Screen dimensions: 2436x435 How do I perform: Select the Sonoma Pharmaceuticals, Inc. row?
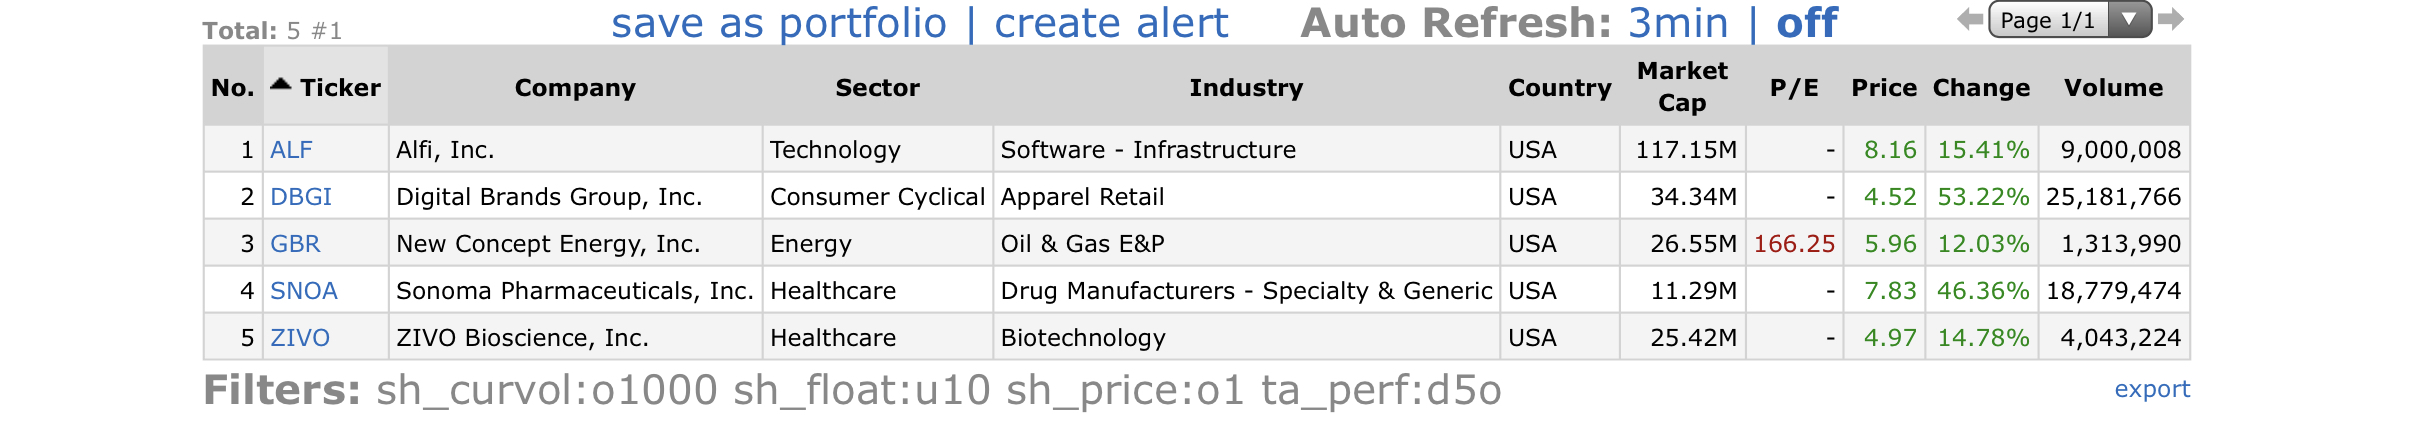pyautogui.click(x=1197, y=291)
